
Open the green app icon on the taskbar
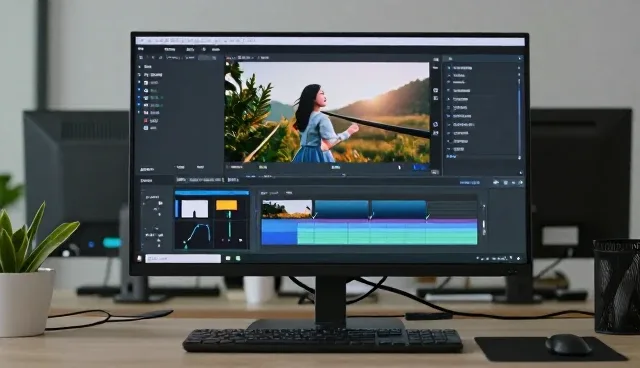coord(238,258)
